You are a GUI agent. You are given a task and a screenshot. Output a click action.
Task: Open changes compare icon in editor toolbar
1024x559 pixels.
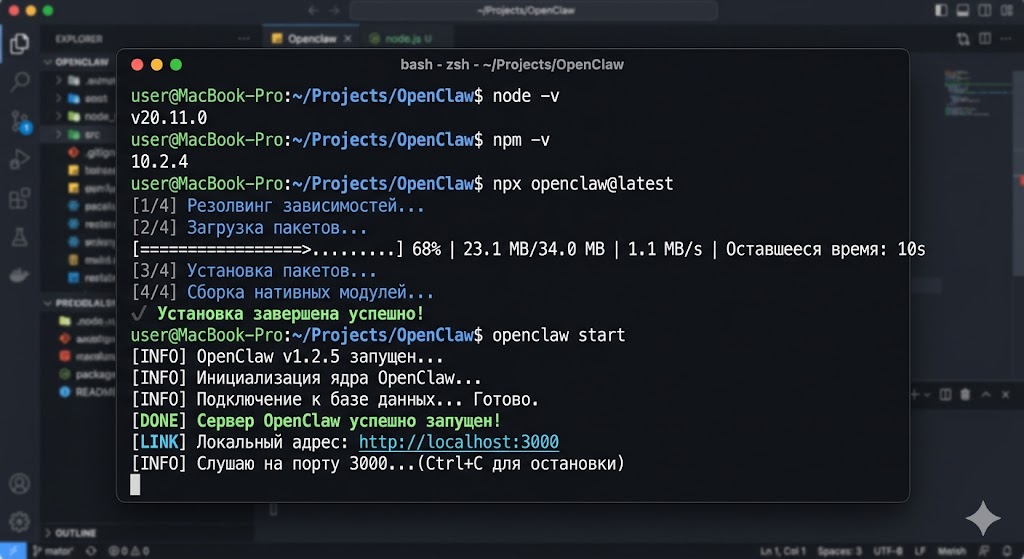point(963,39)
